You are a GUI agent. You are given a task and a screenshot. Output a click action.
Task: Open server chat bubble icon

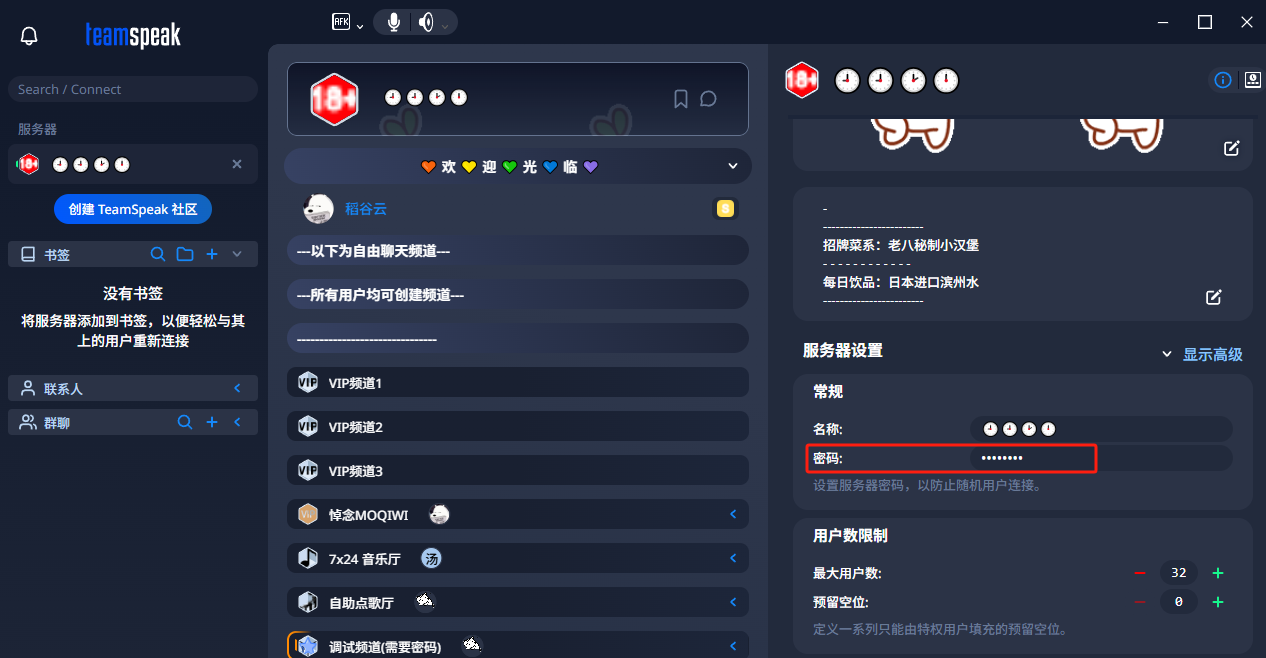coord(708,99)
